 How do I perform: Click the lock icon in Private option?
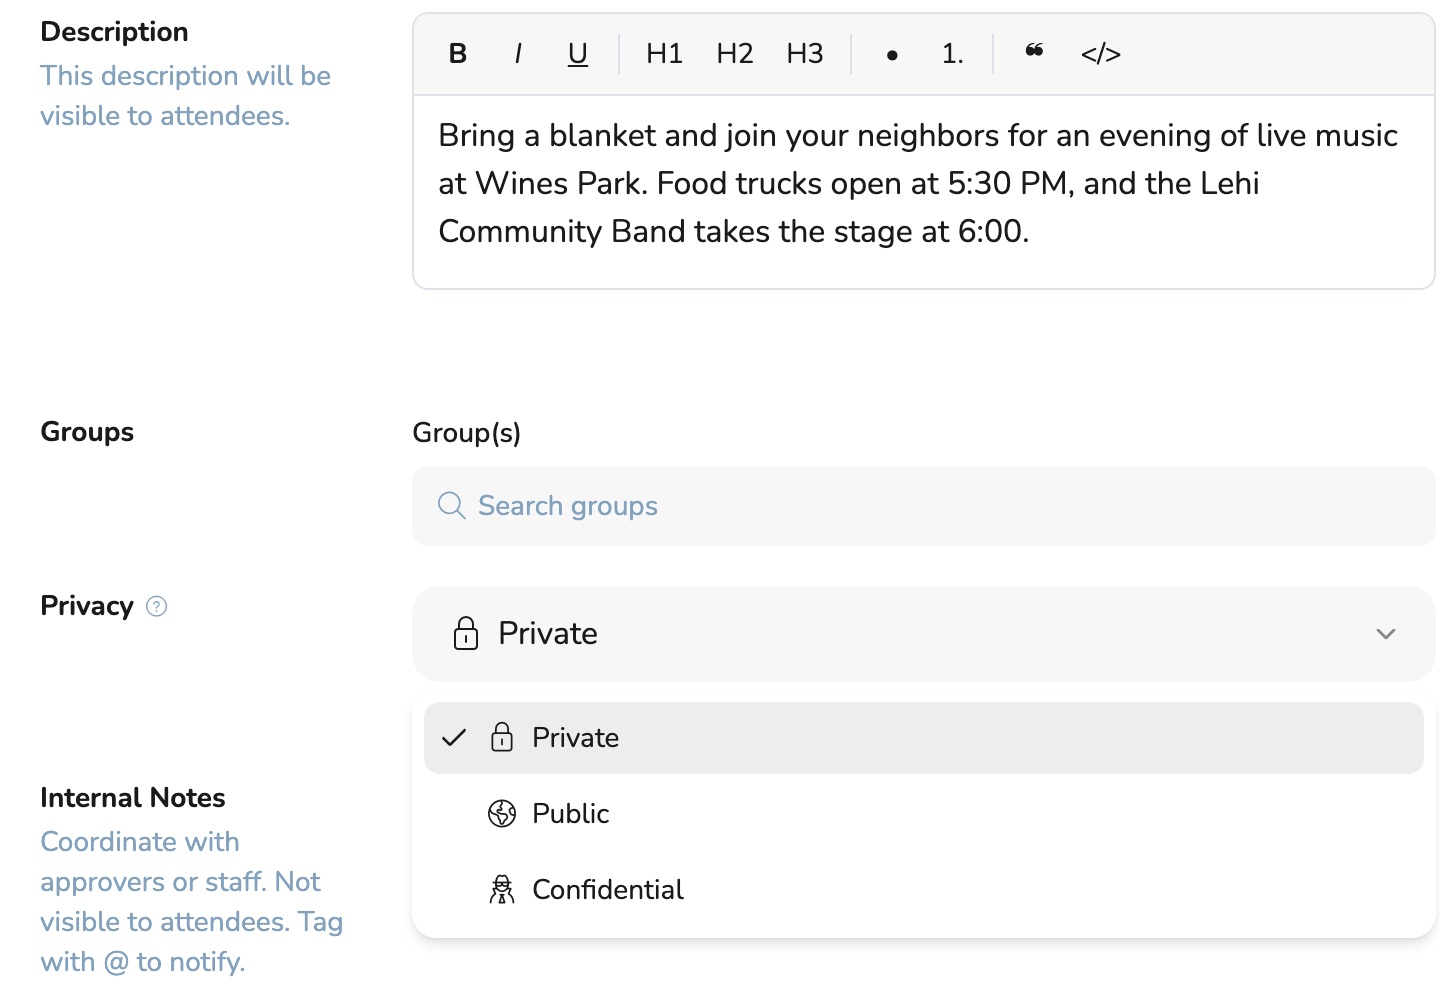(502, 737)
